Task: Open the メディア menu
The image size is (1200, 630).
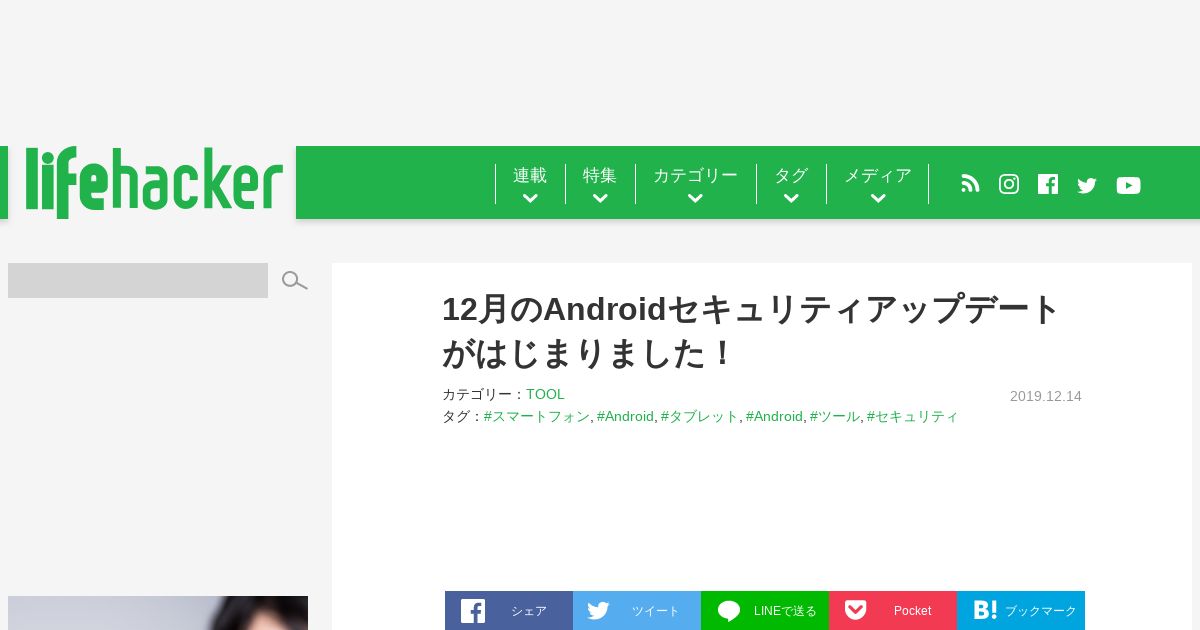Action: (x=878, y=176)
